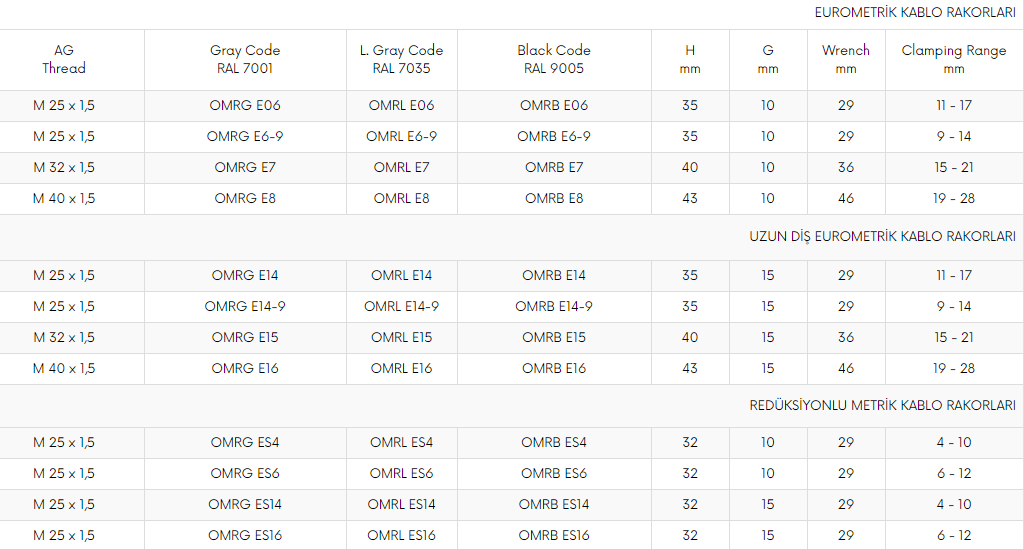Select the AG Thread column header

(x=64, y=59)
